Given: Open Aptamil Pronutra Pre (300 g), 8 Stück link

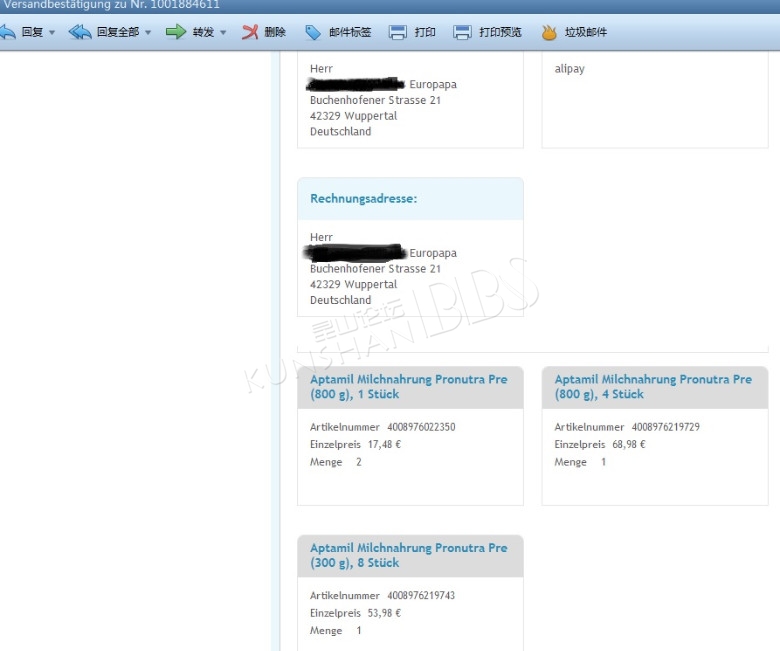Looking at the screenshot, I should pos(408,555).
